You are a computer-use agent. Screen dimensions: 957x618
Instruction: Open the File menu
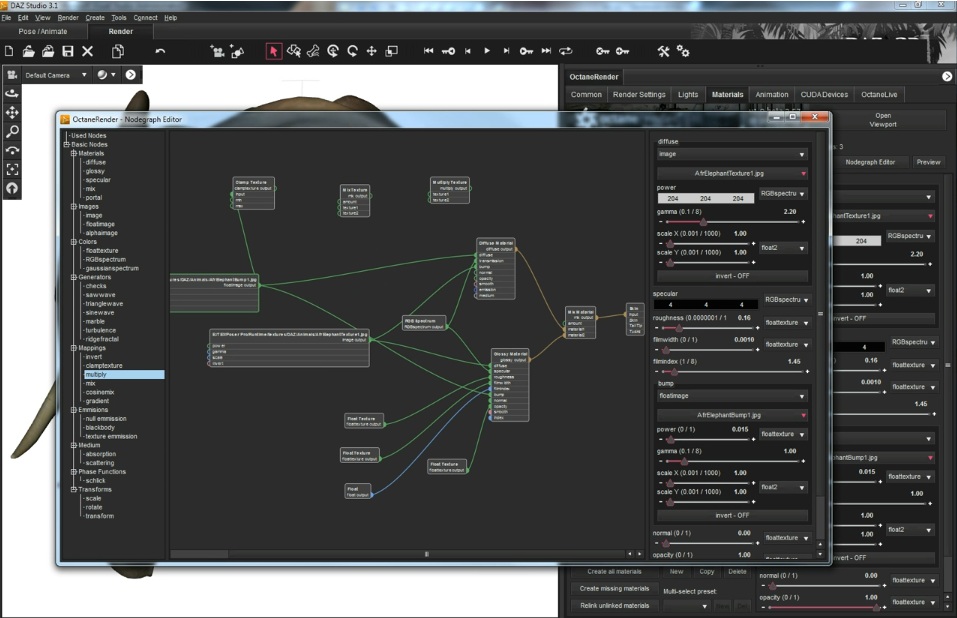pos(7,18)
